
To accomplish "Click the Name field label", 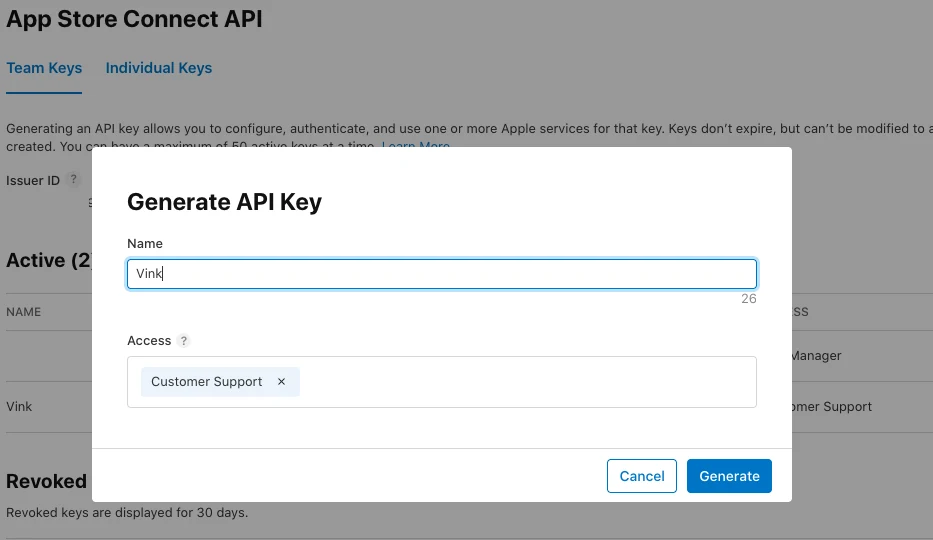I will click(145, 244).
